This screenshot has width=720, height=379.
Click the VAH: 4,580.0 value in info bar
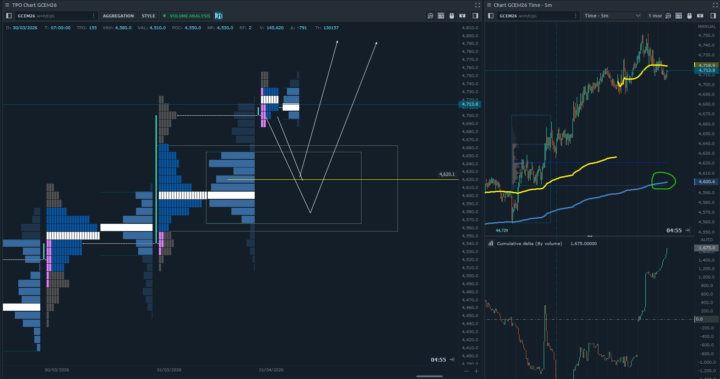pos(118,28)
